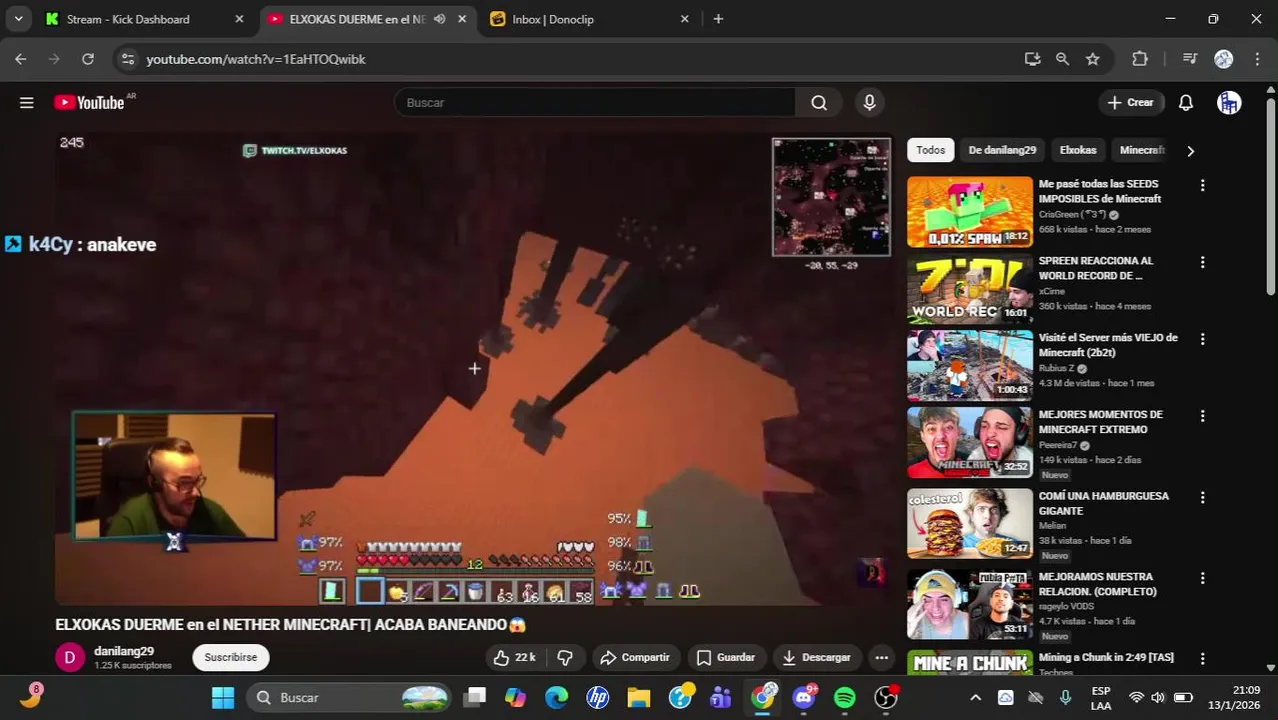This screenshot has width=1278, height=720.
Task: Open the YouTube guide hamburger menu
Action: click(x=27, y=103)
